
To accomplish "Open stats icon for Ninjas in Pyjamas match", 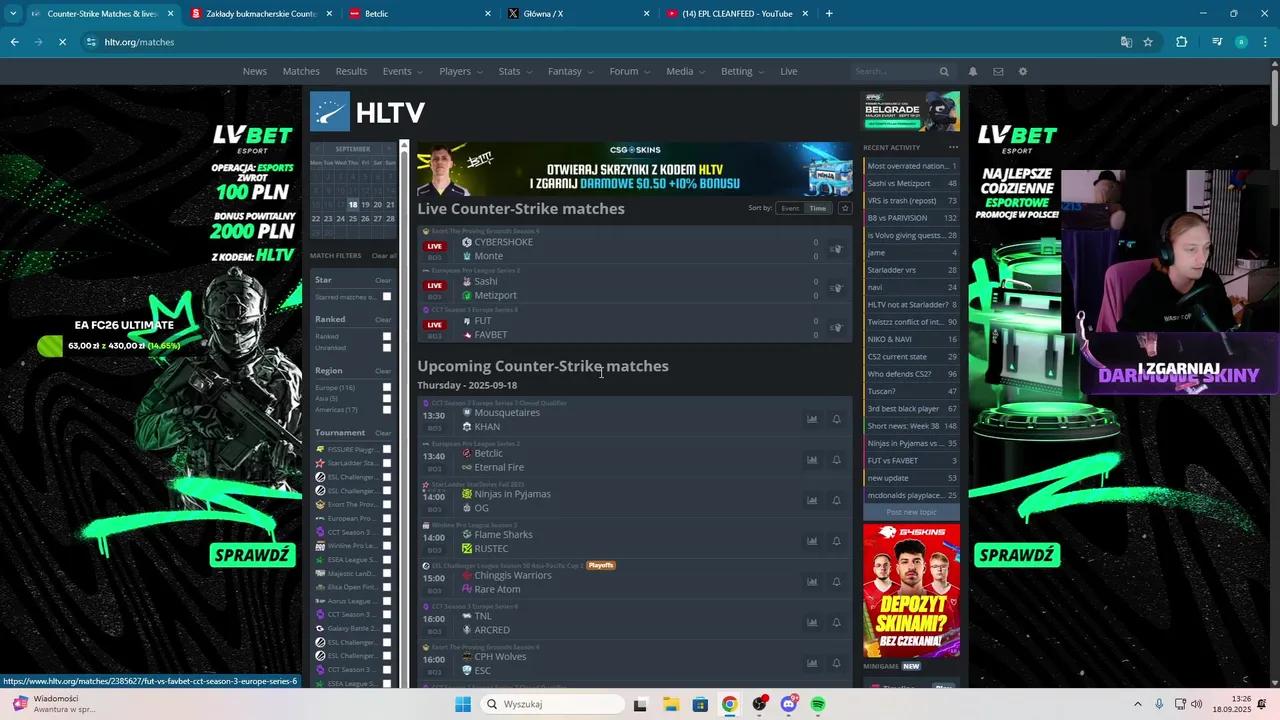I will pos(812,500).
